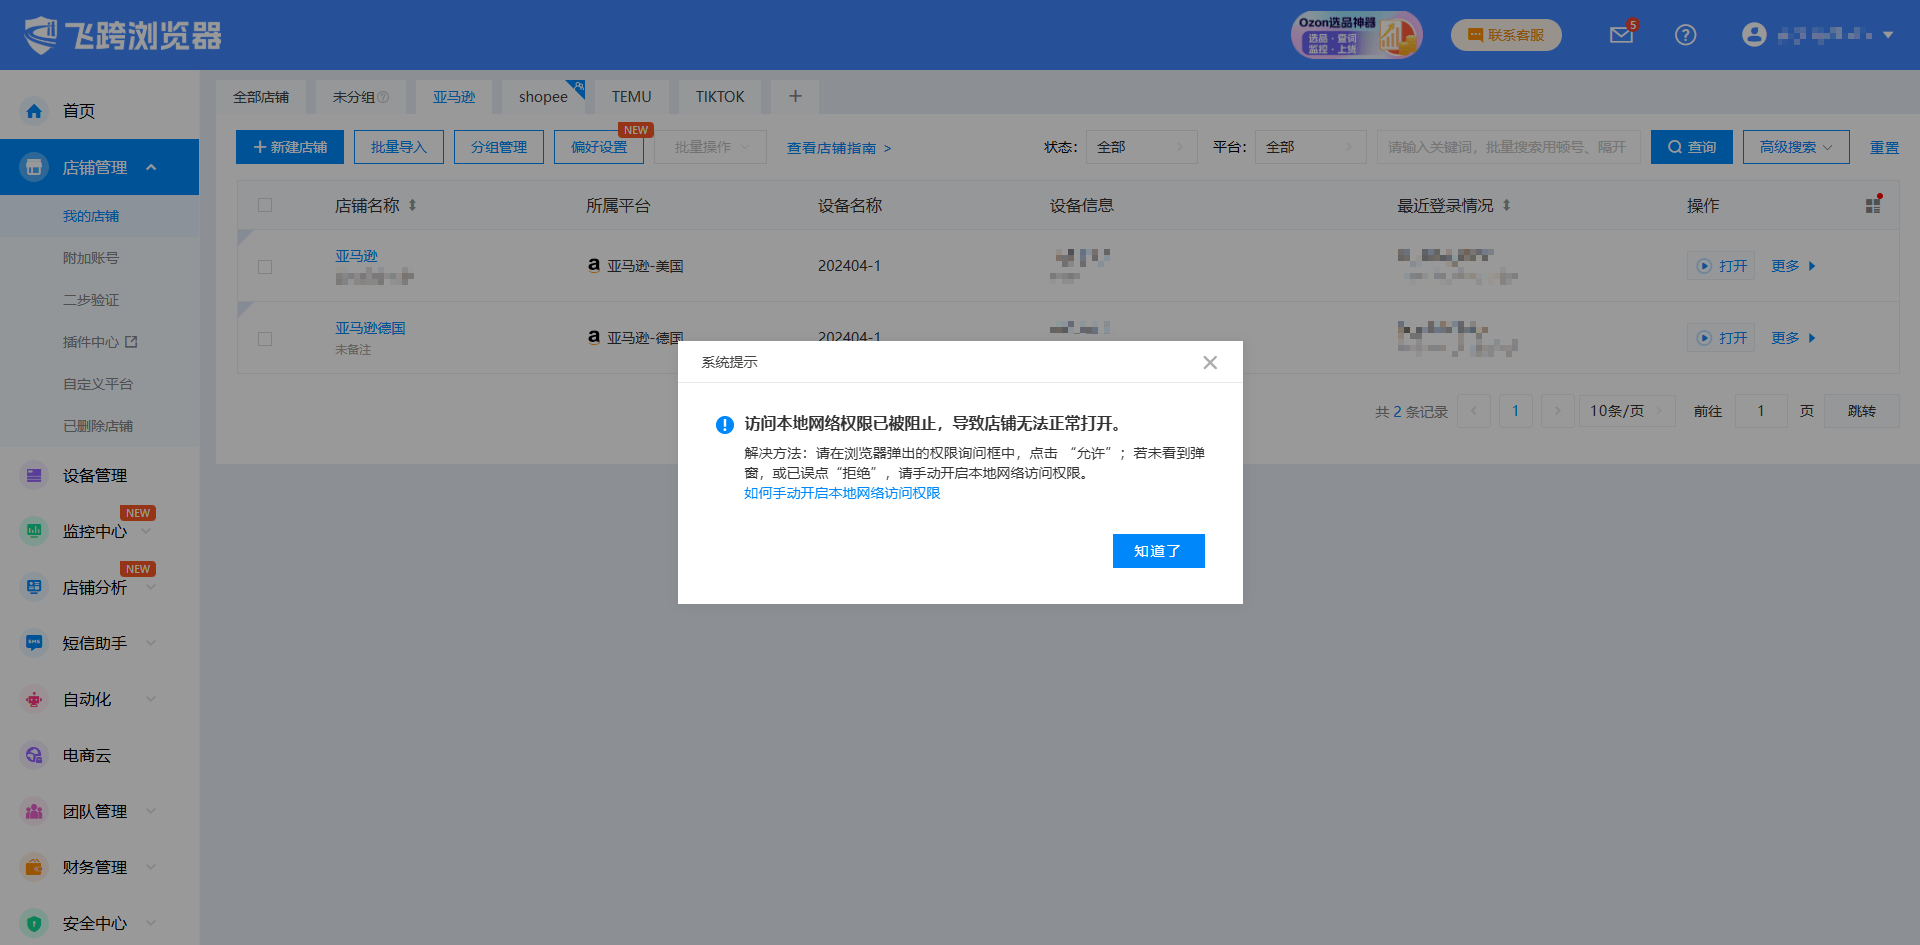Check the 亚马逊德国 store row checkbox
The image size is (1920, 945).
coord(265,339)
